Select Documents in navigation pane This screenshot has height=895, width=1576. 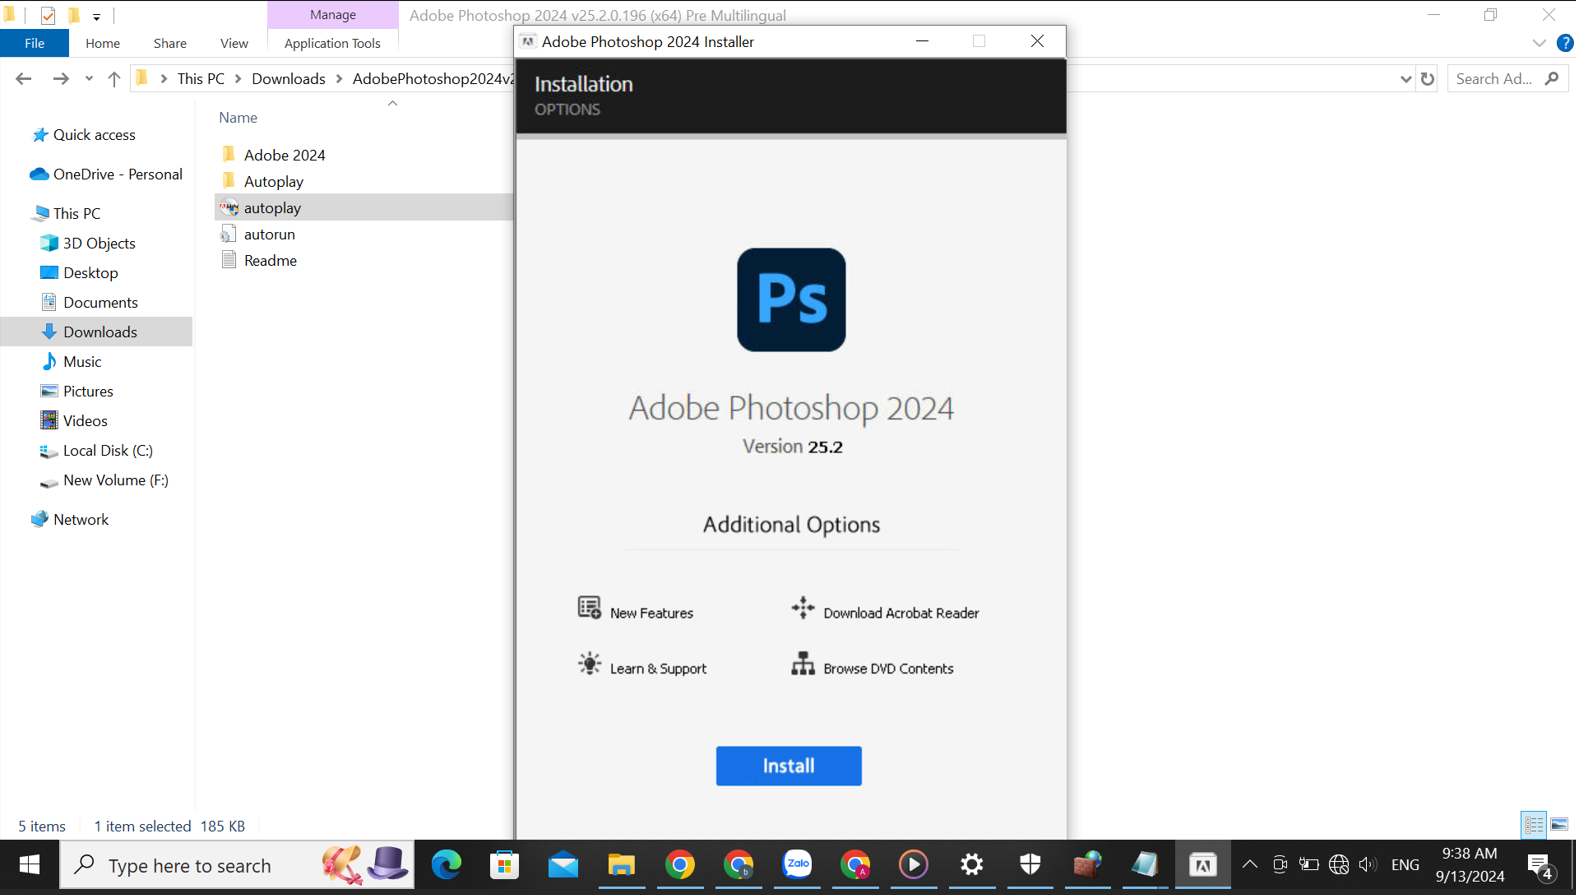click(100, 302)
